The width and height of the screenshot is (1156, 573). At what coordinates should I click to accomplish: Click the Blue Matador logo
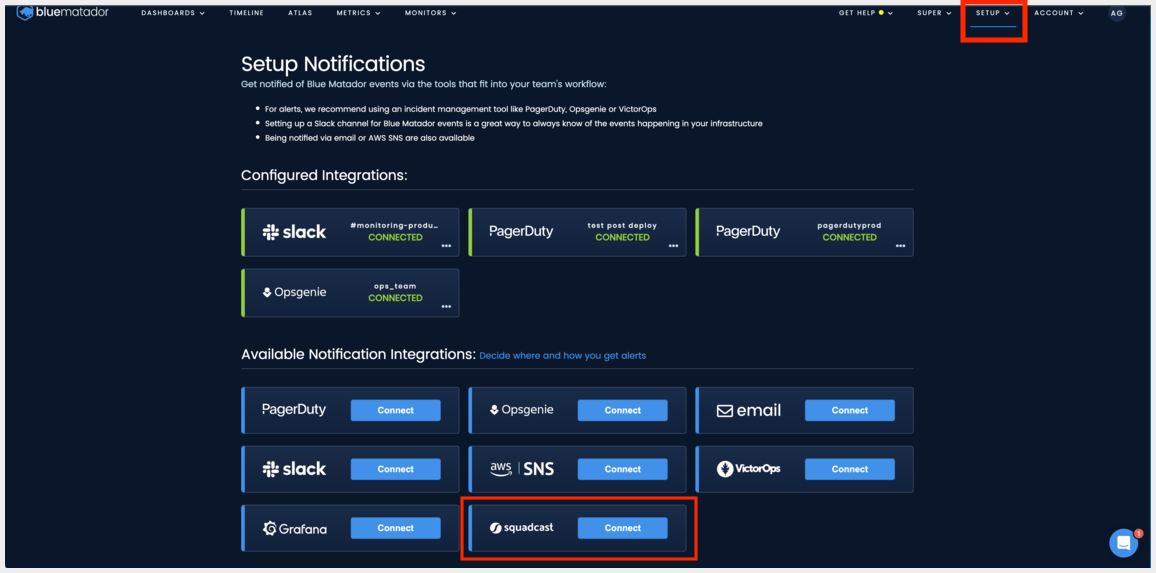click(63, 12)
